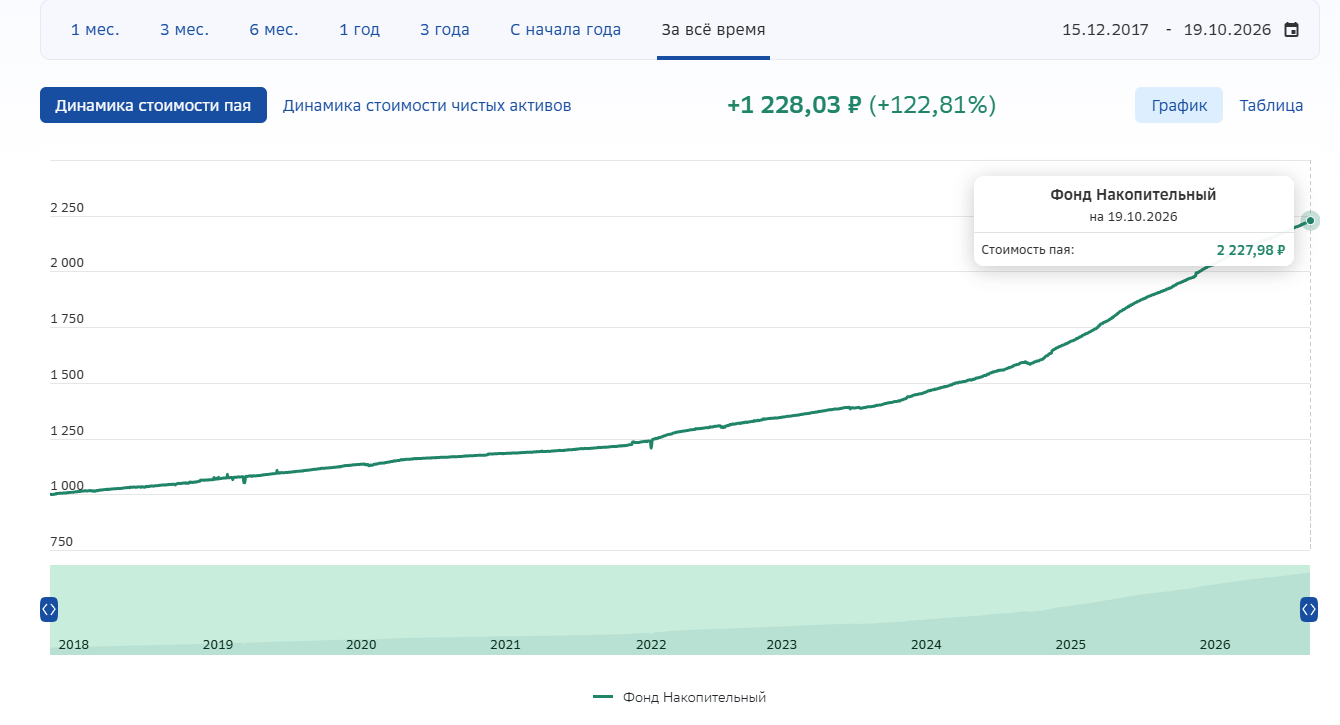1340x725 pixels.
Task: Click the end date 19.10.2026
Action: tap(1227, 30)
